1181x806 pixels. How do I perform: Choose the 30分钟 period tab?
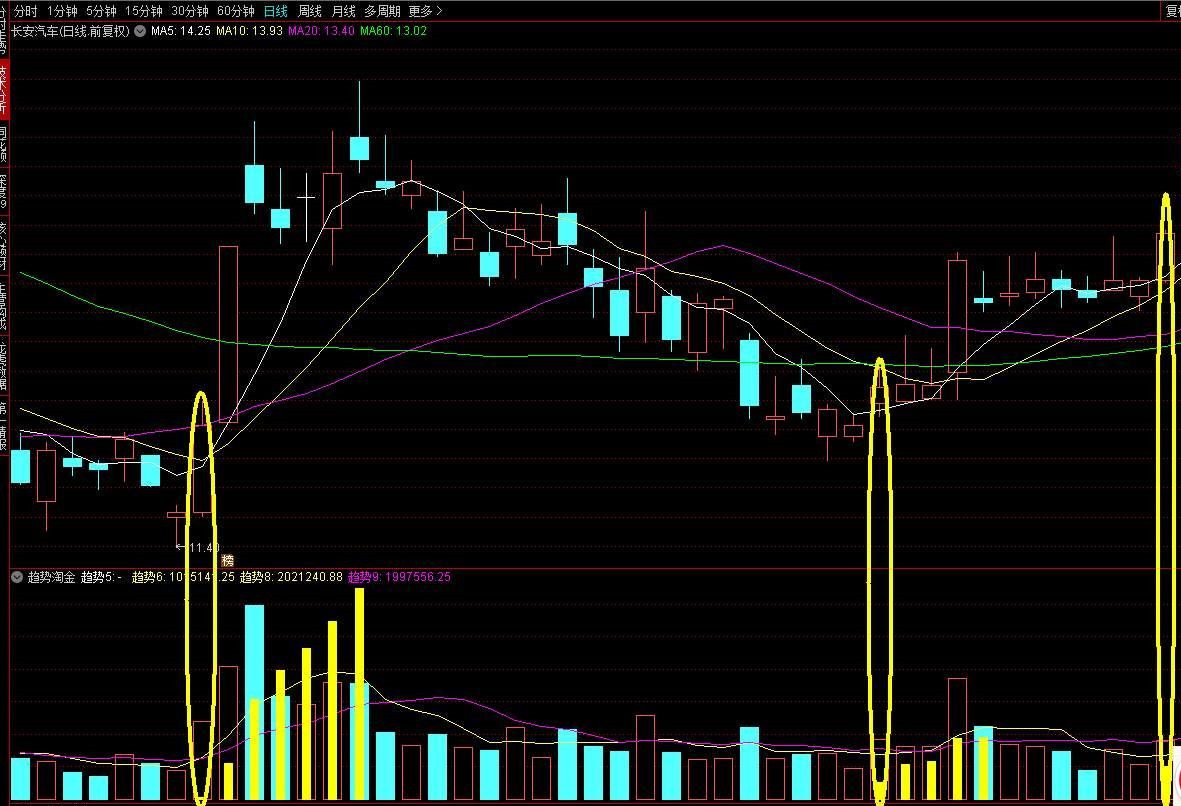coord(190,11)
